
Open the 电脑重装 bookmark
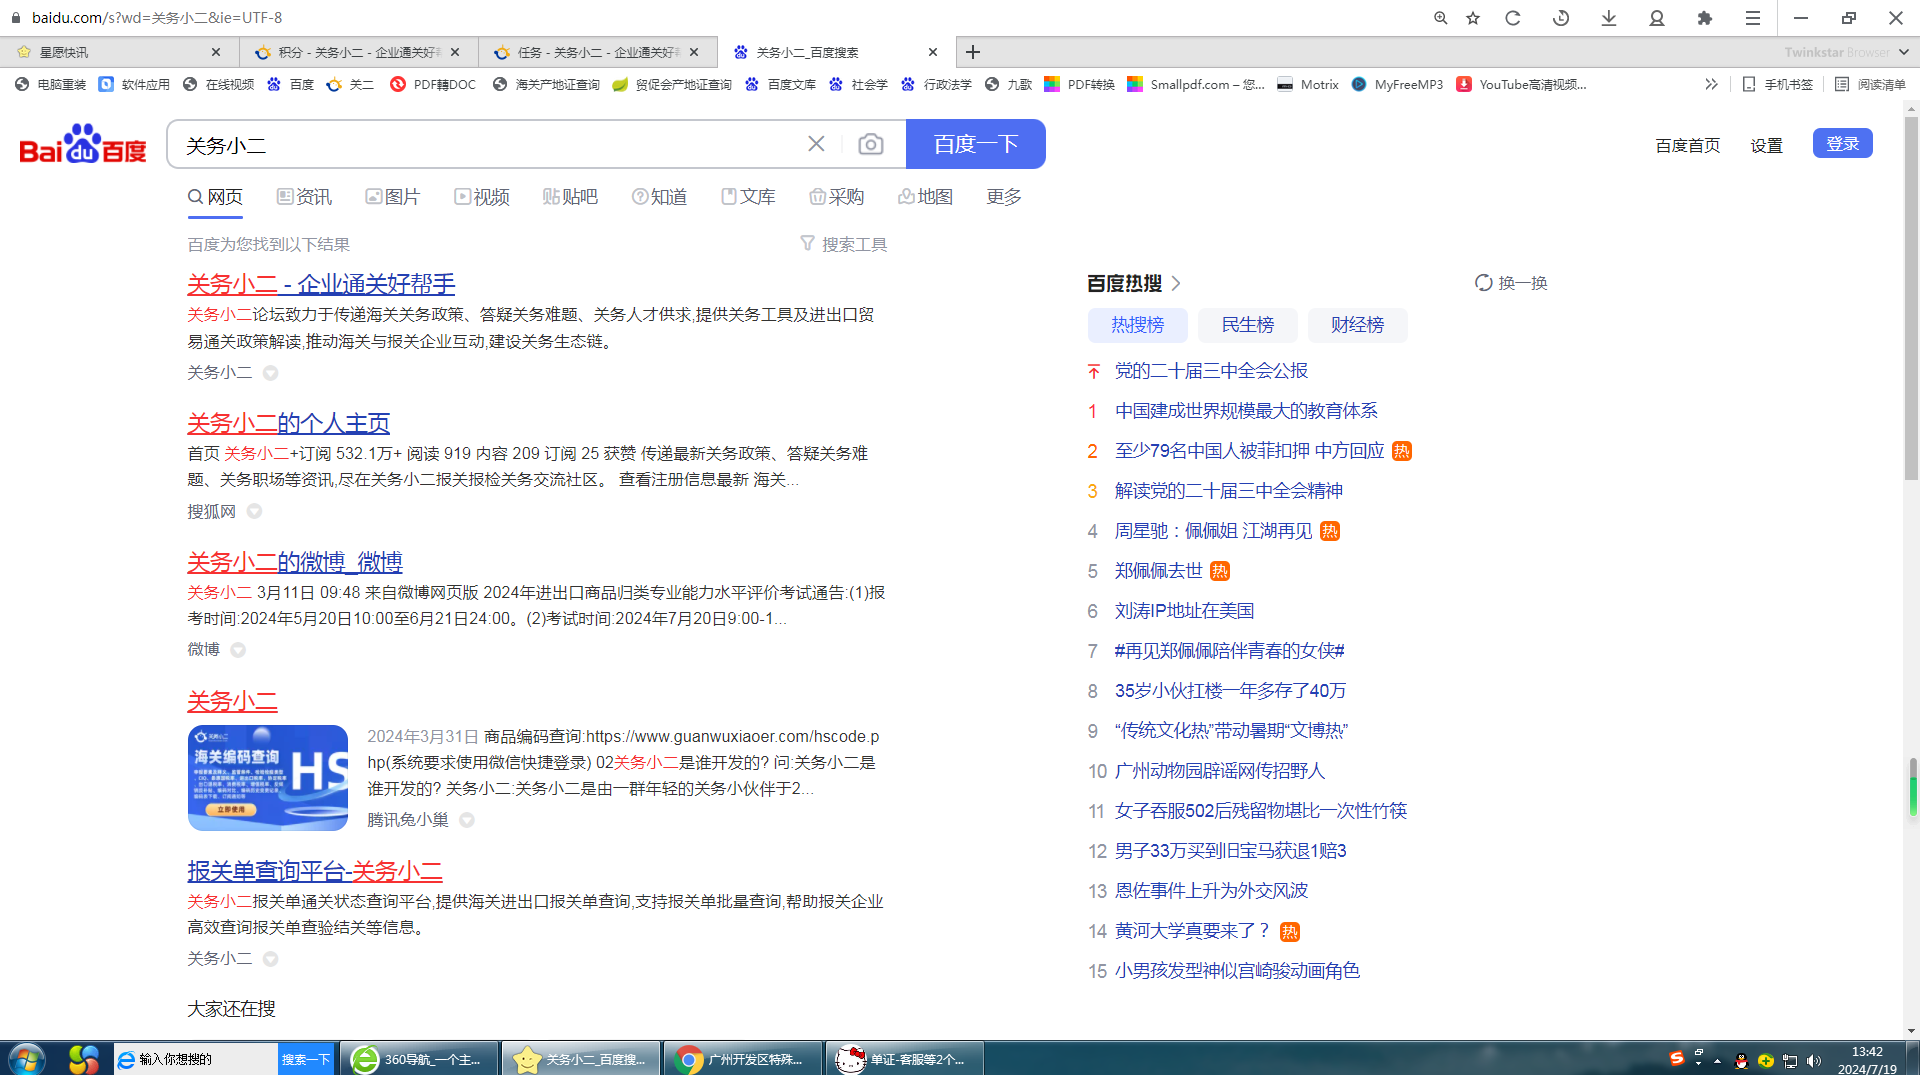point(50,84)
